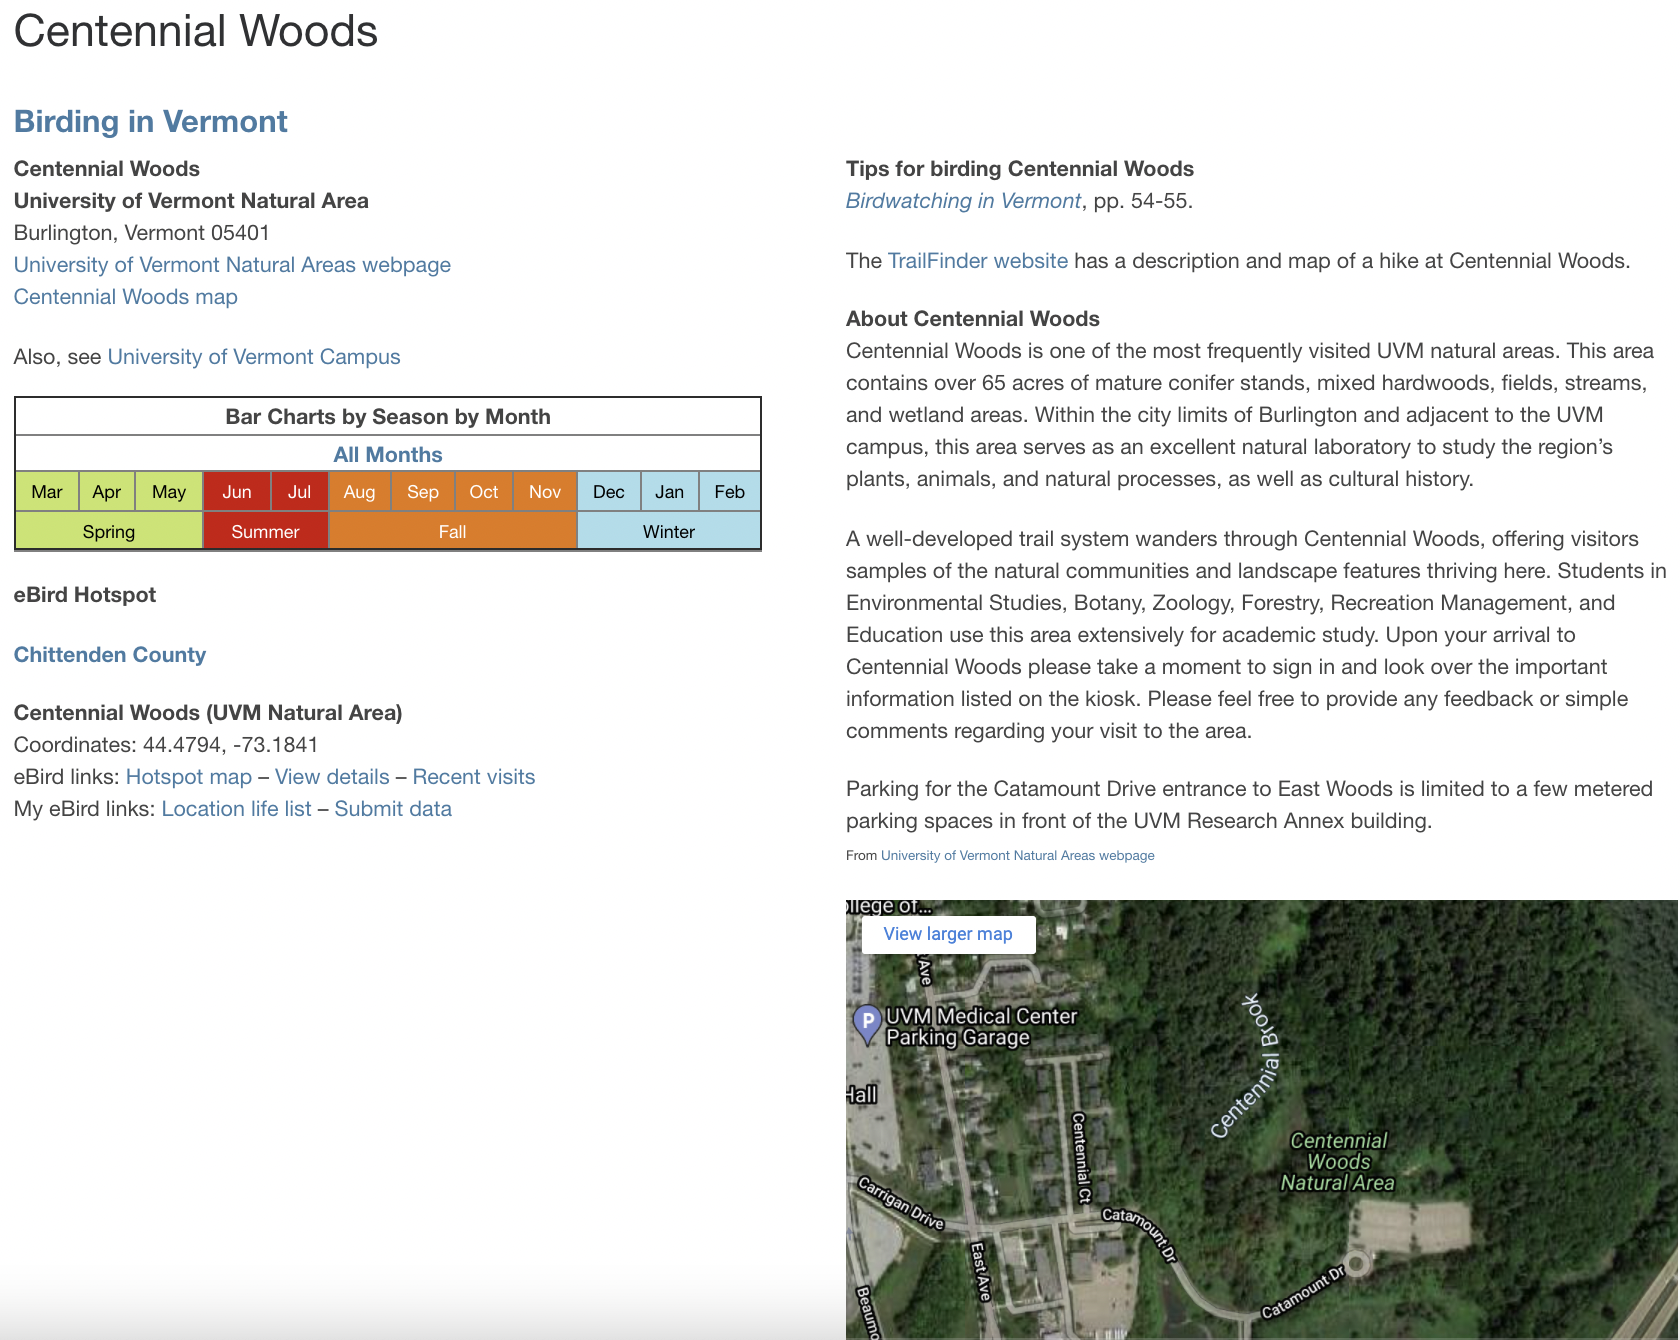Image resolution: width=1680 pixels, height=1340 pixels.
Task: Open University of Vermont Natural Areas webpage link
Action: (x=232, y=265)
